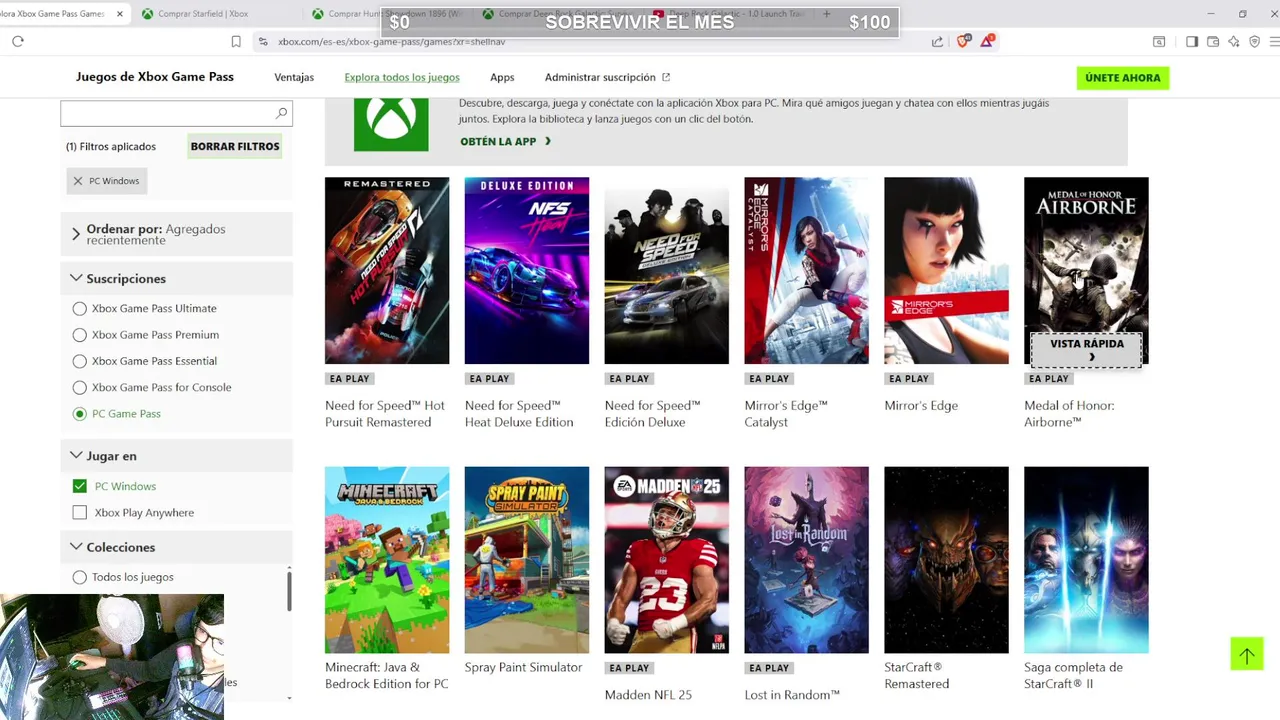Open the Spray Paint Simulator cover
Image resolution: width=1280 pixels, height=720 pixels.
tap(527, 560)
